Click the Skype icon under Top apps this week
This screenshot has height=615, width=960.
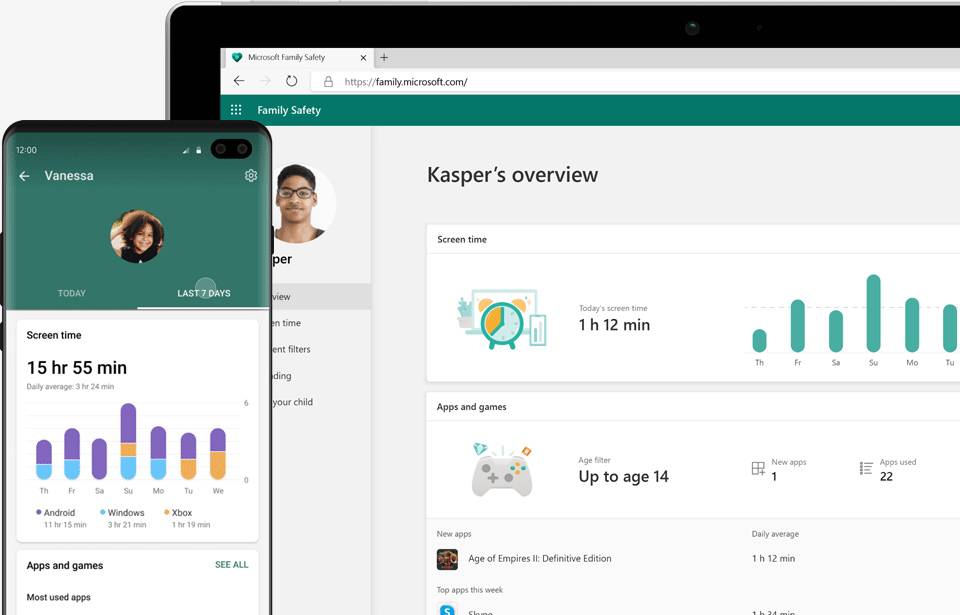click(446, 610)
